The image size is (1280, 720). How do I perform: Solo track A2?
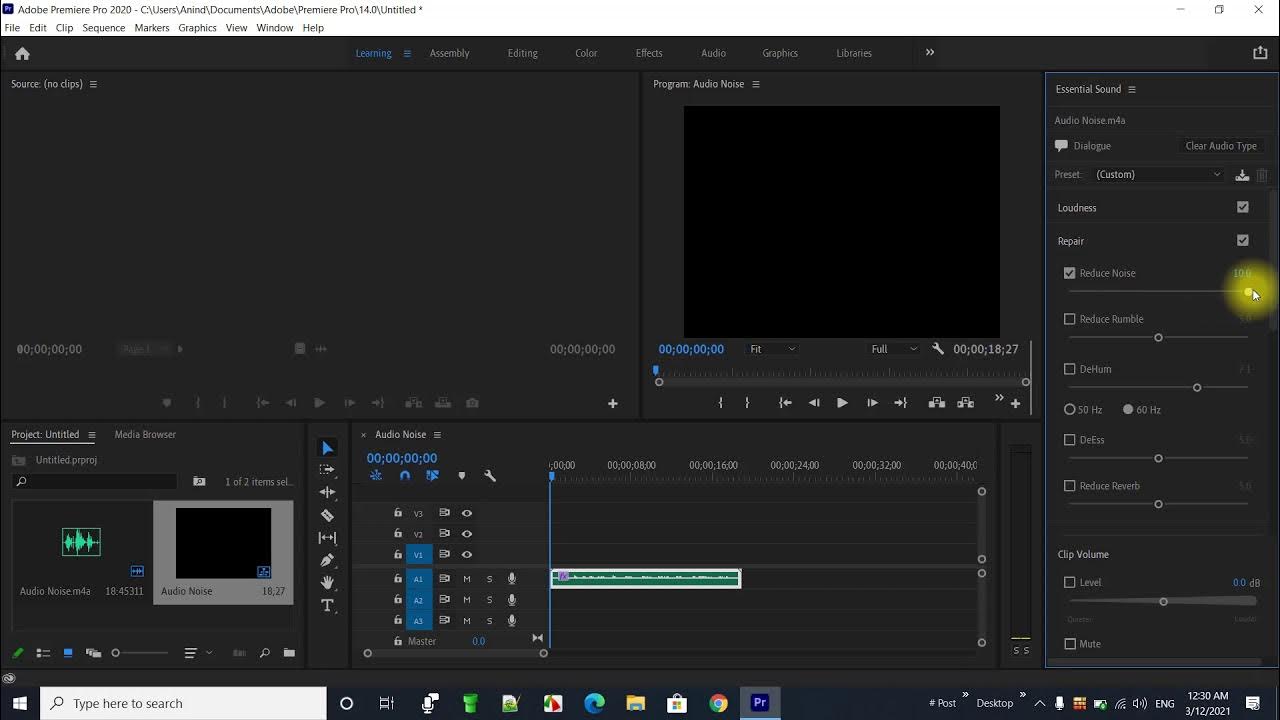[489, 600]
